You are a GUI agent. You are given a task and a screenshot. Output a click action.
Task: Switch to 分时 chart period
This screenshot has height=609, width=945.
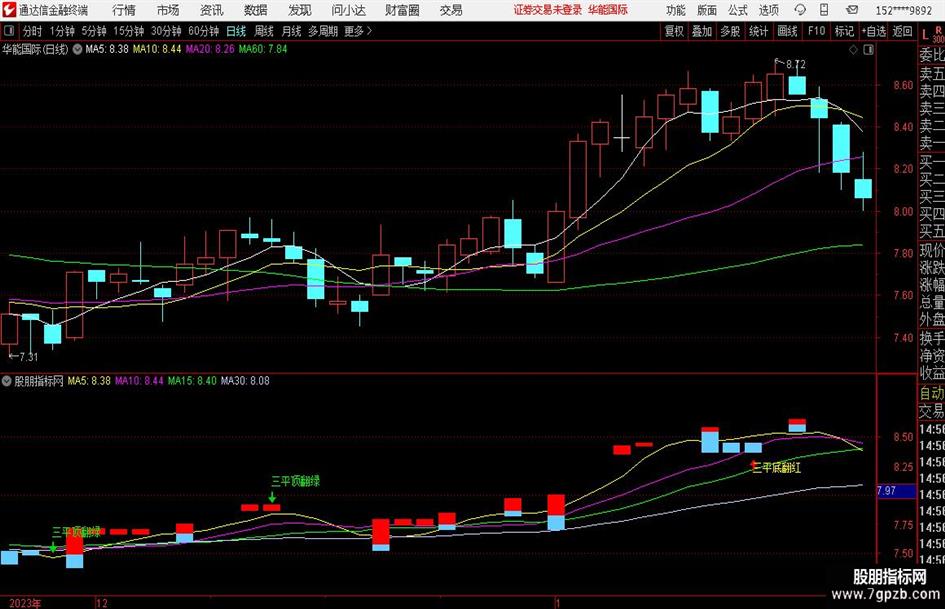pos(33,31)
